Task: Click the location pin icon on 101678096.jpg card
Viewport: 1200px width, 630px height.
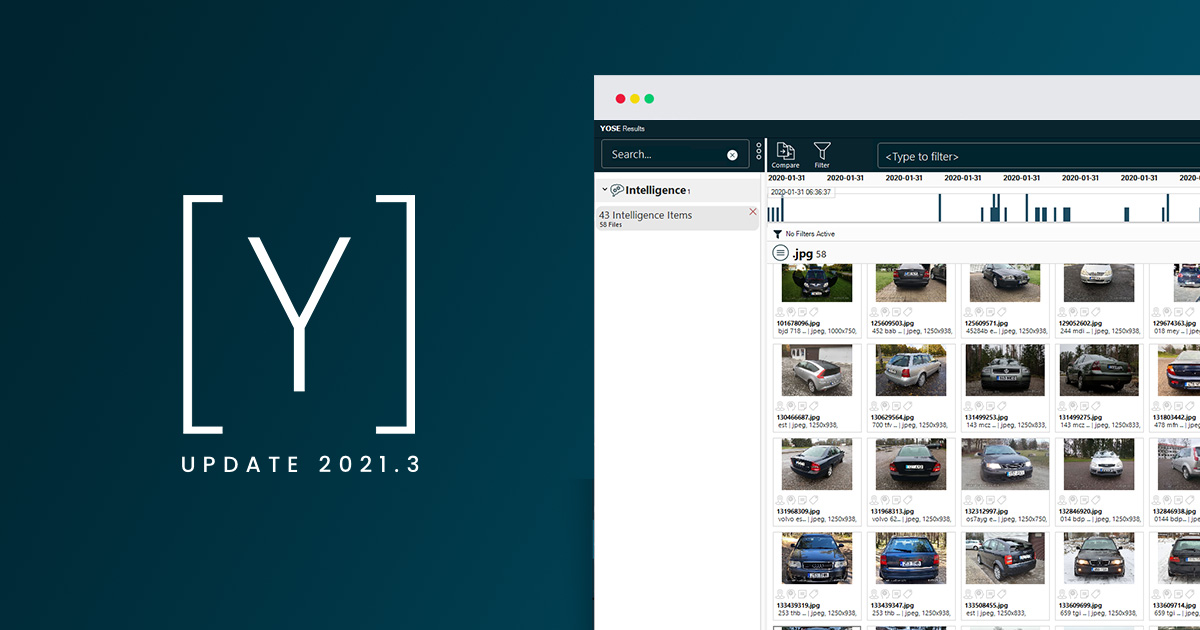Action: (x=792, y=312)
